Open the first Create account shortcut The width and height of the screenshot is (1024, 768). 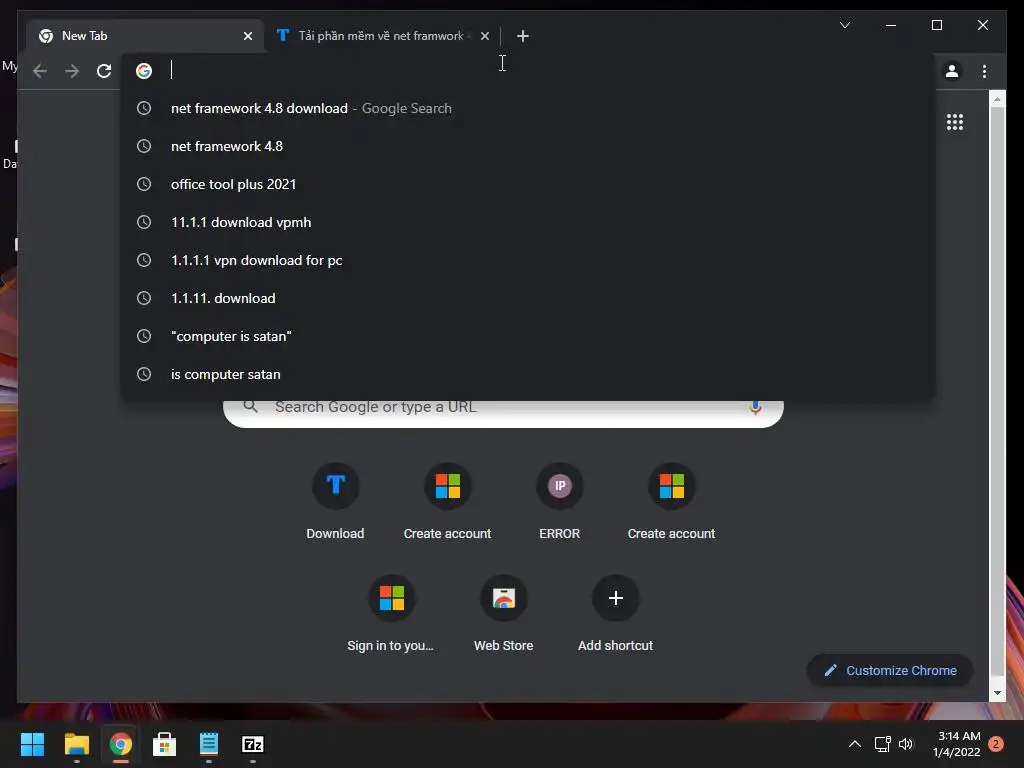(x=447, y=501)
